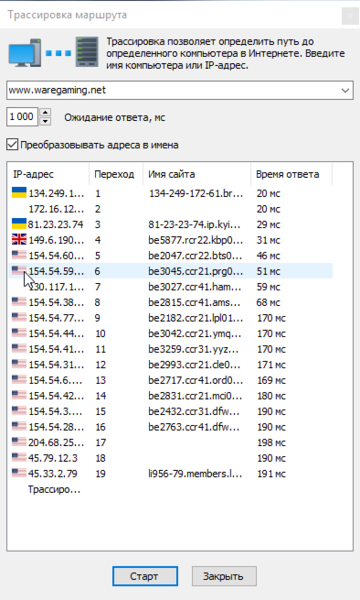This screenshot has height=600, width=360.
Task: Select host name 81-23-23-74.ip.kyi…
Action: [194, 224]
